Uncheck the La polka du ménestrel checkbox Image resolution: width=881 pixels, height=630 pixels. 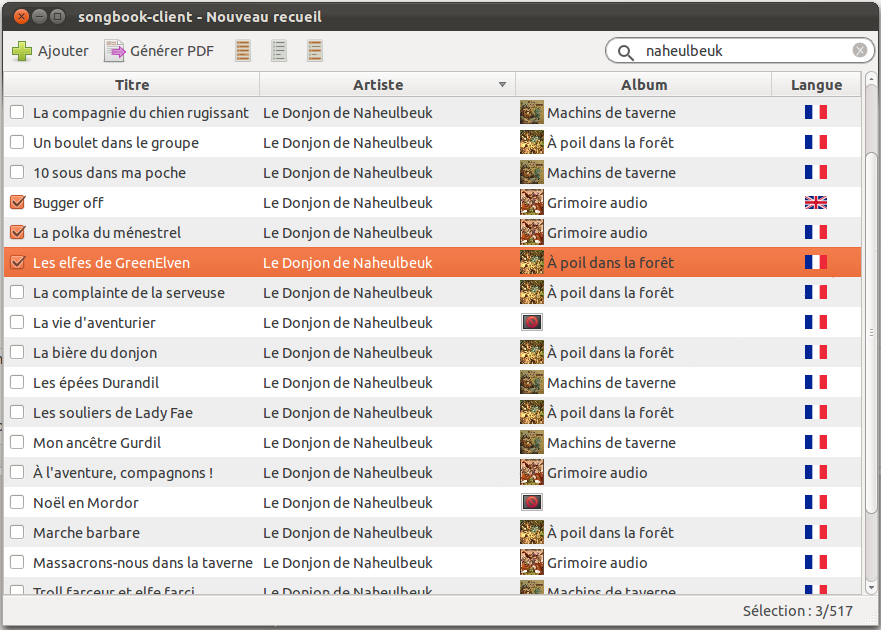17,233
